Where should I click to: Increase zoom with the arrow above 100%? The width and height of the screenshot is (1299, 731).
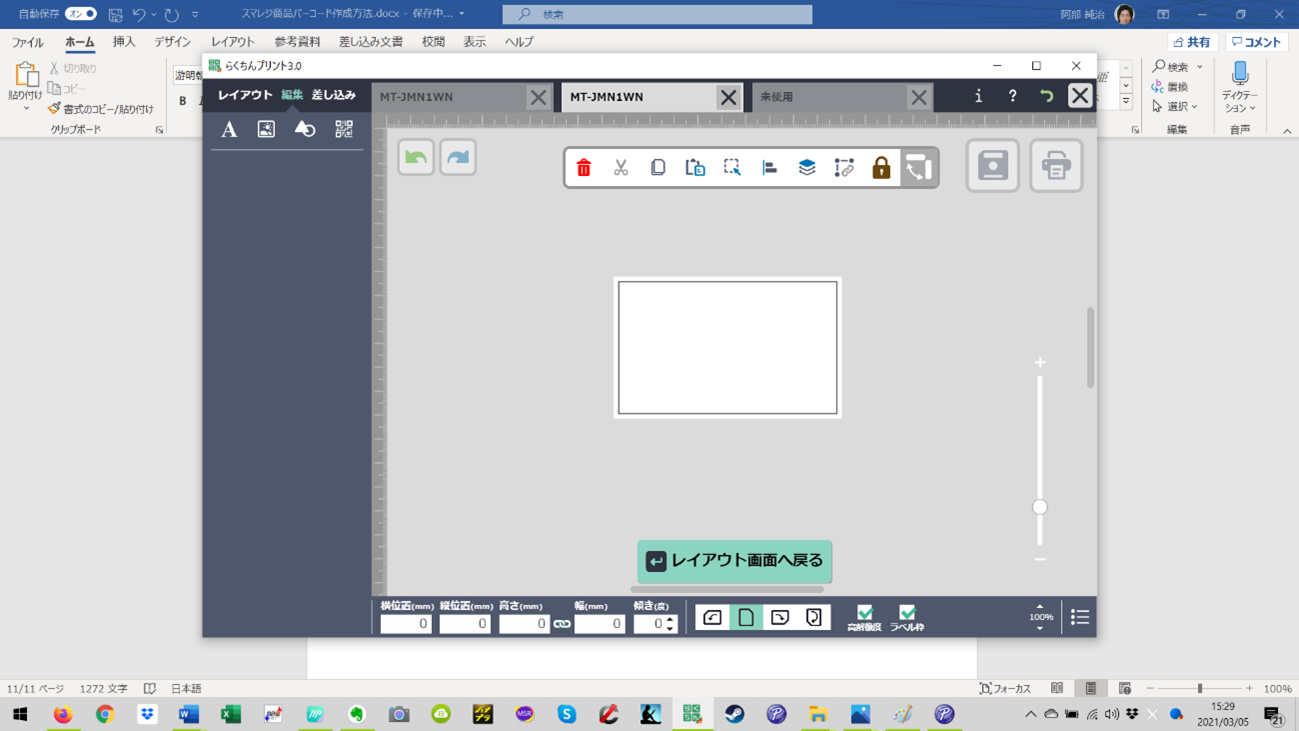[1040, 606]
